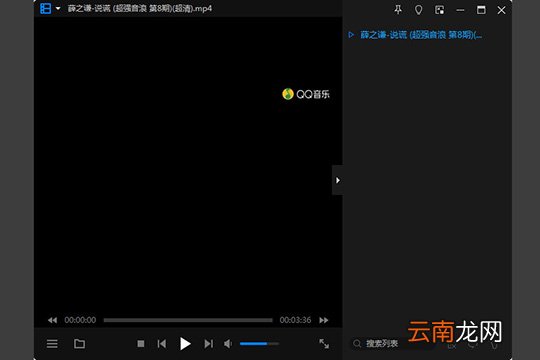Maximize the player window
This screenshot has width=540, height=360.
[x=481, y=10]
